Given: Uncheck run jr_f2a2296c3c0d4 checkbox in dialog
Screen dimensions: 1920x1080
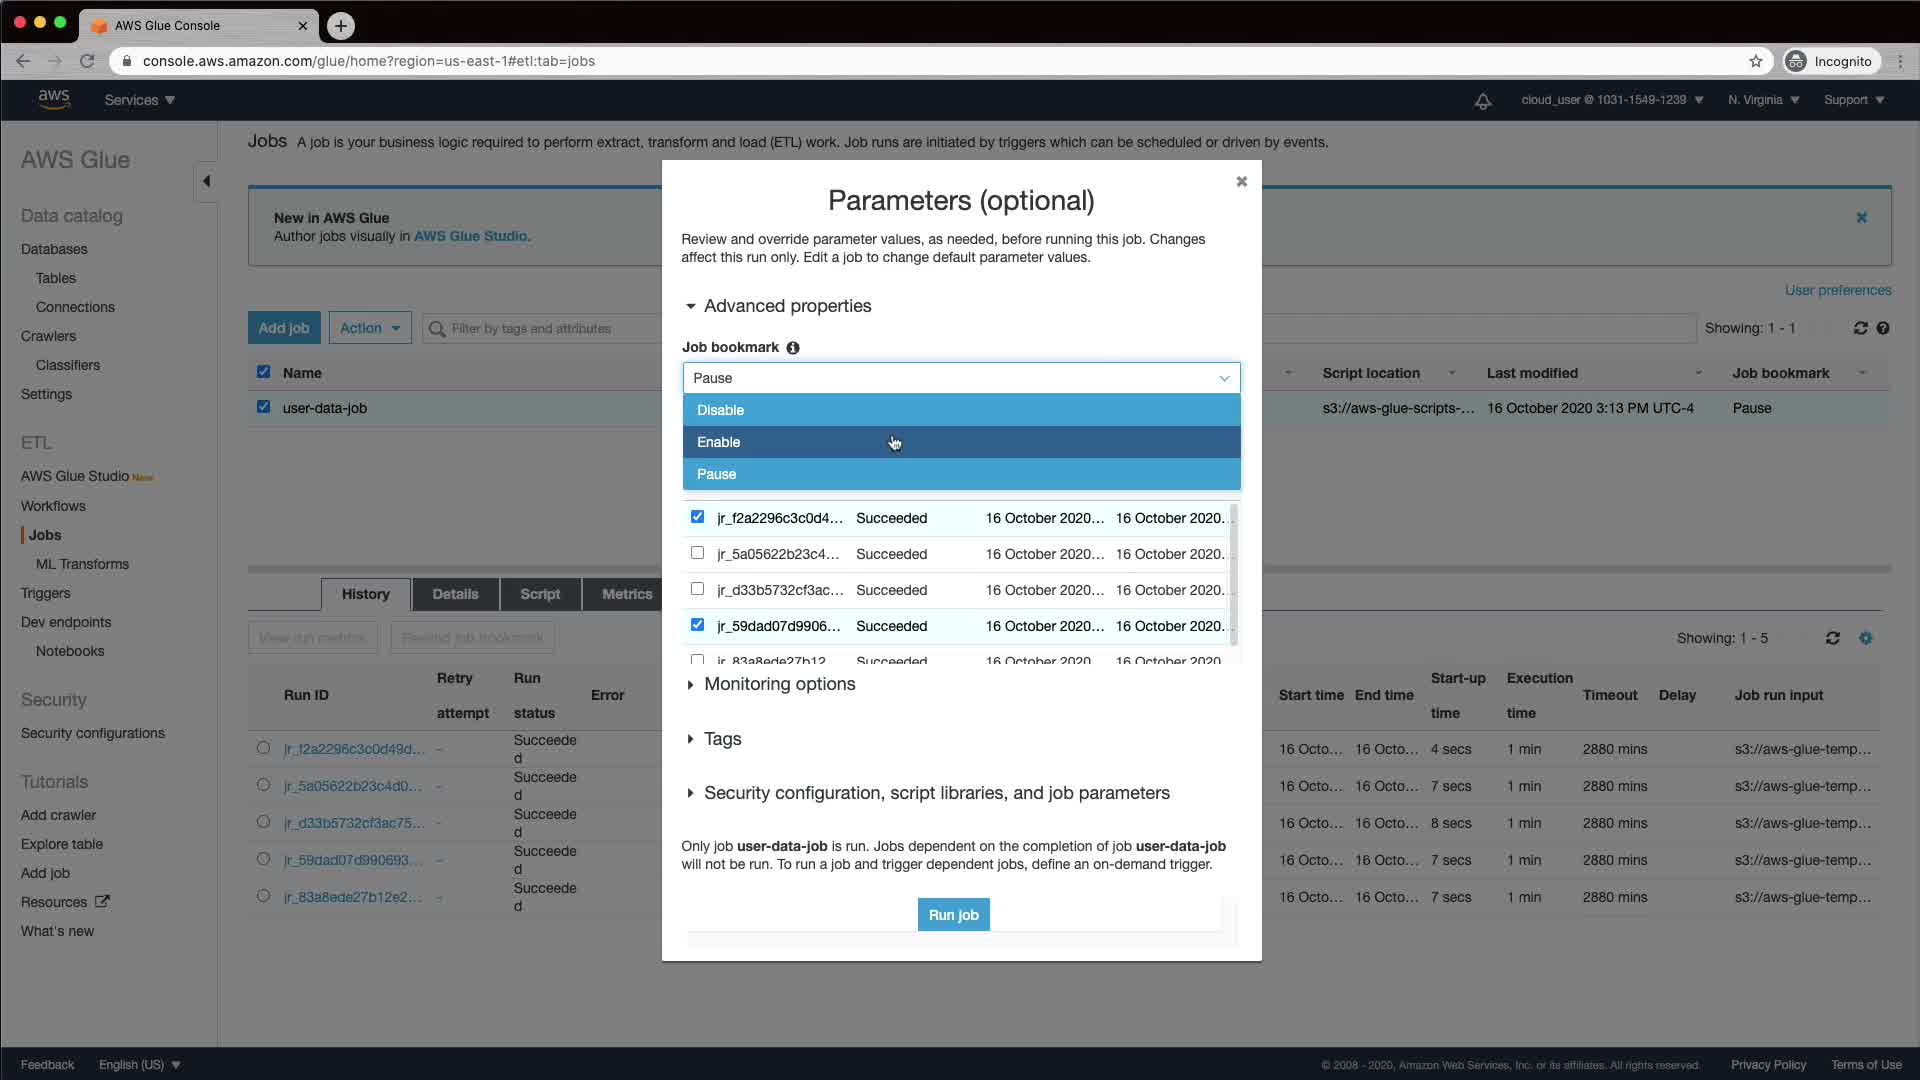Looking at the screenshot, I should (697, 517).
